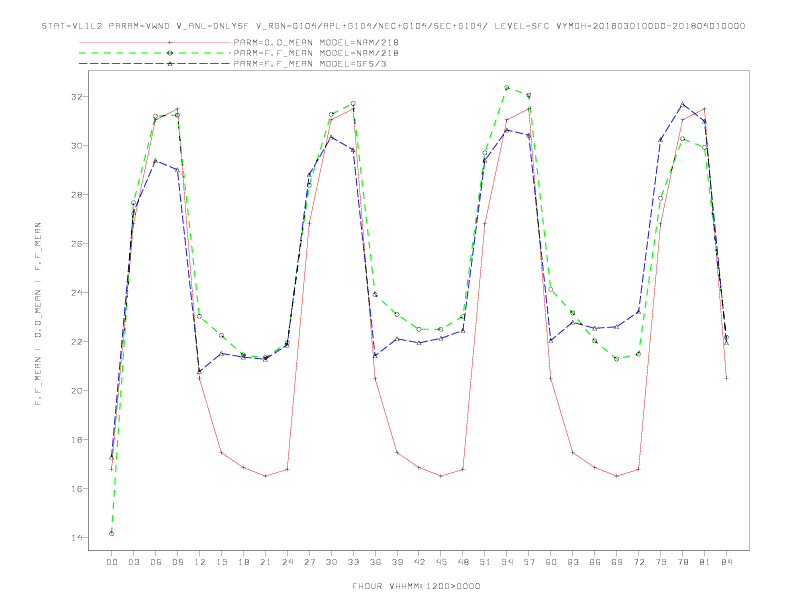The width and height of the screenshot is (792, 612).
Task: Click x-axis forecast hour label 60
Action: 551,562
